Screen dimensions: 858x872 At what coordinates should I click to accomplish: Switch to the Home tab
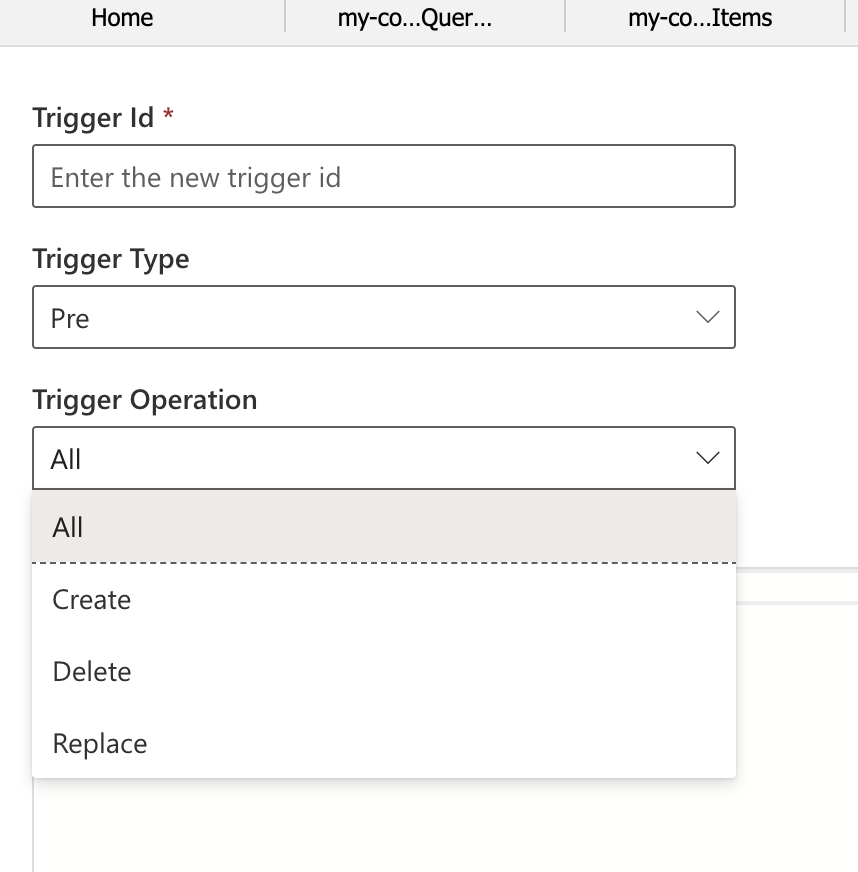122,18
